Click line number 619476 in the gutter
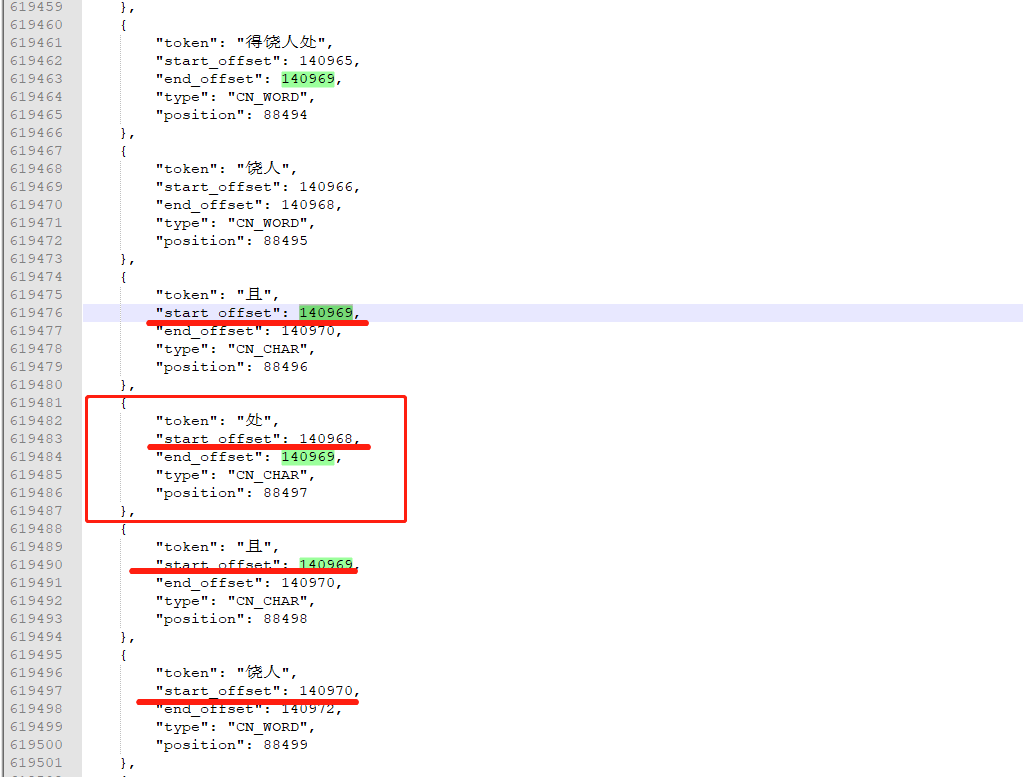The image size is (1023, 777). pyautogui.click(x=36, y=313)
